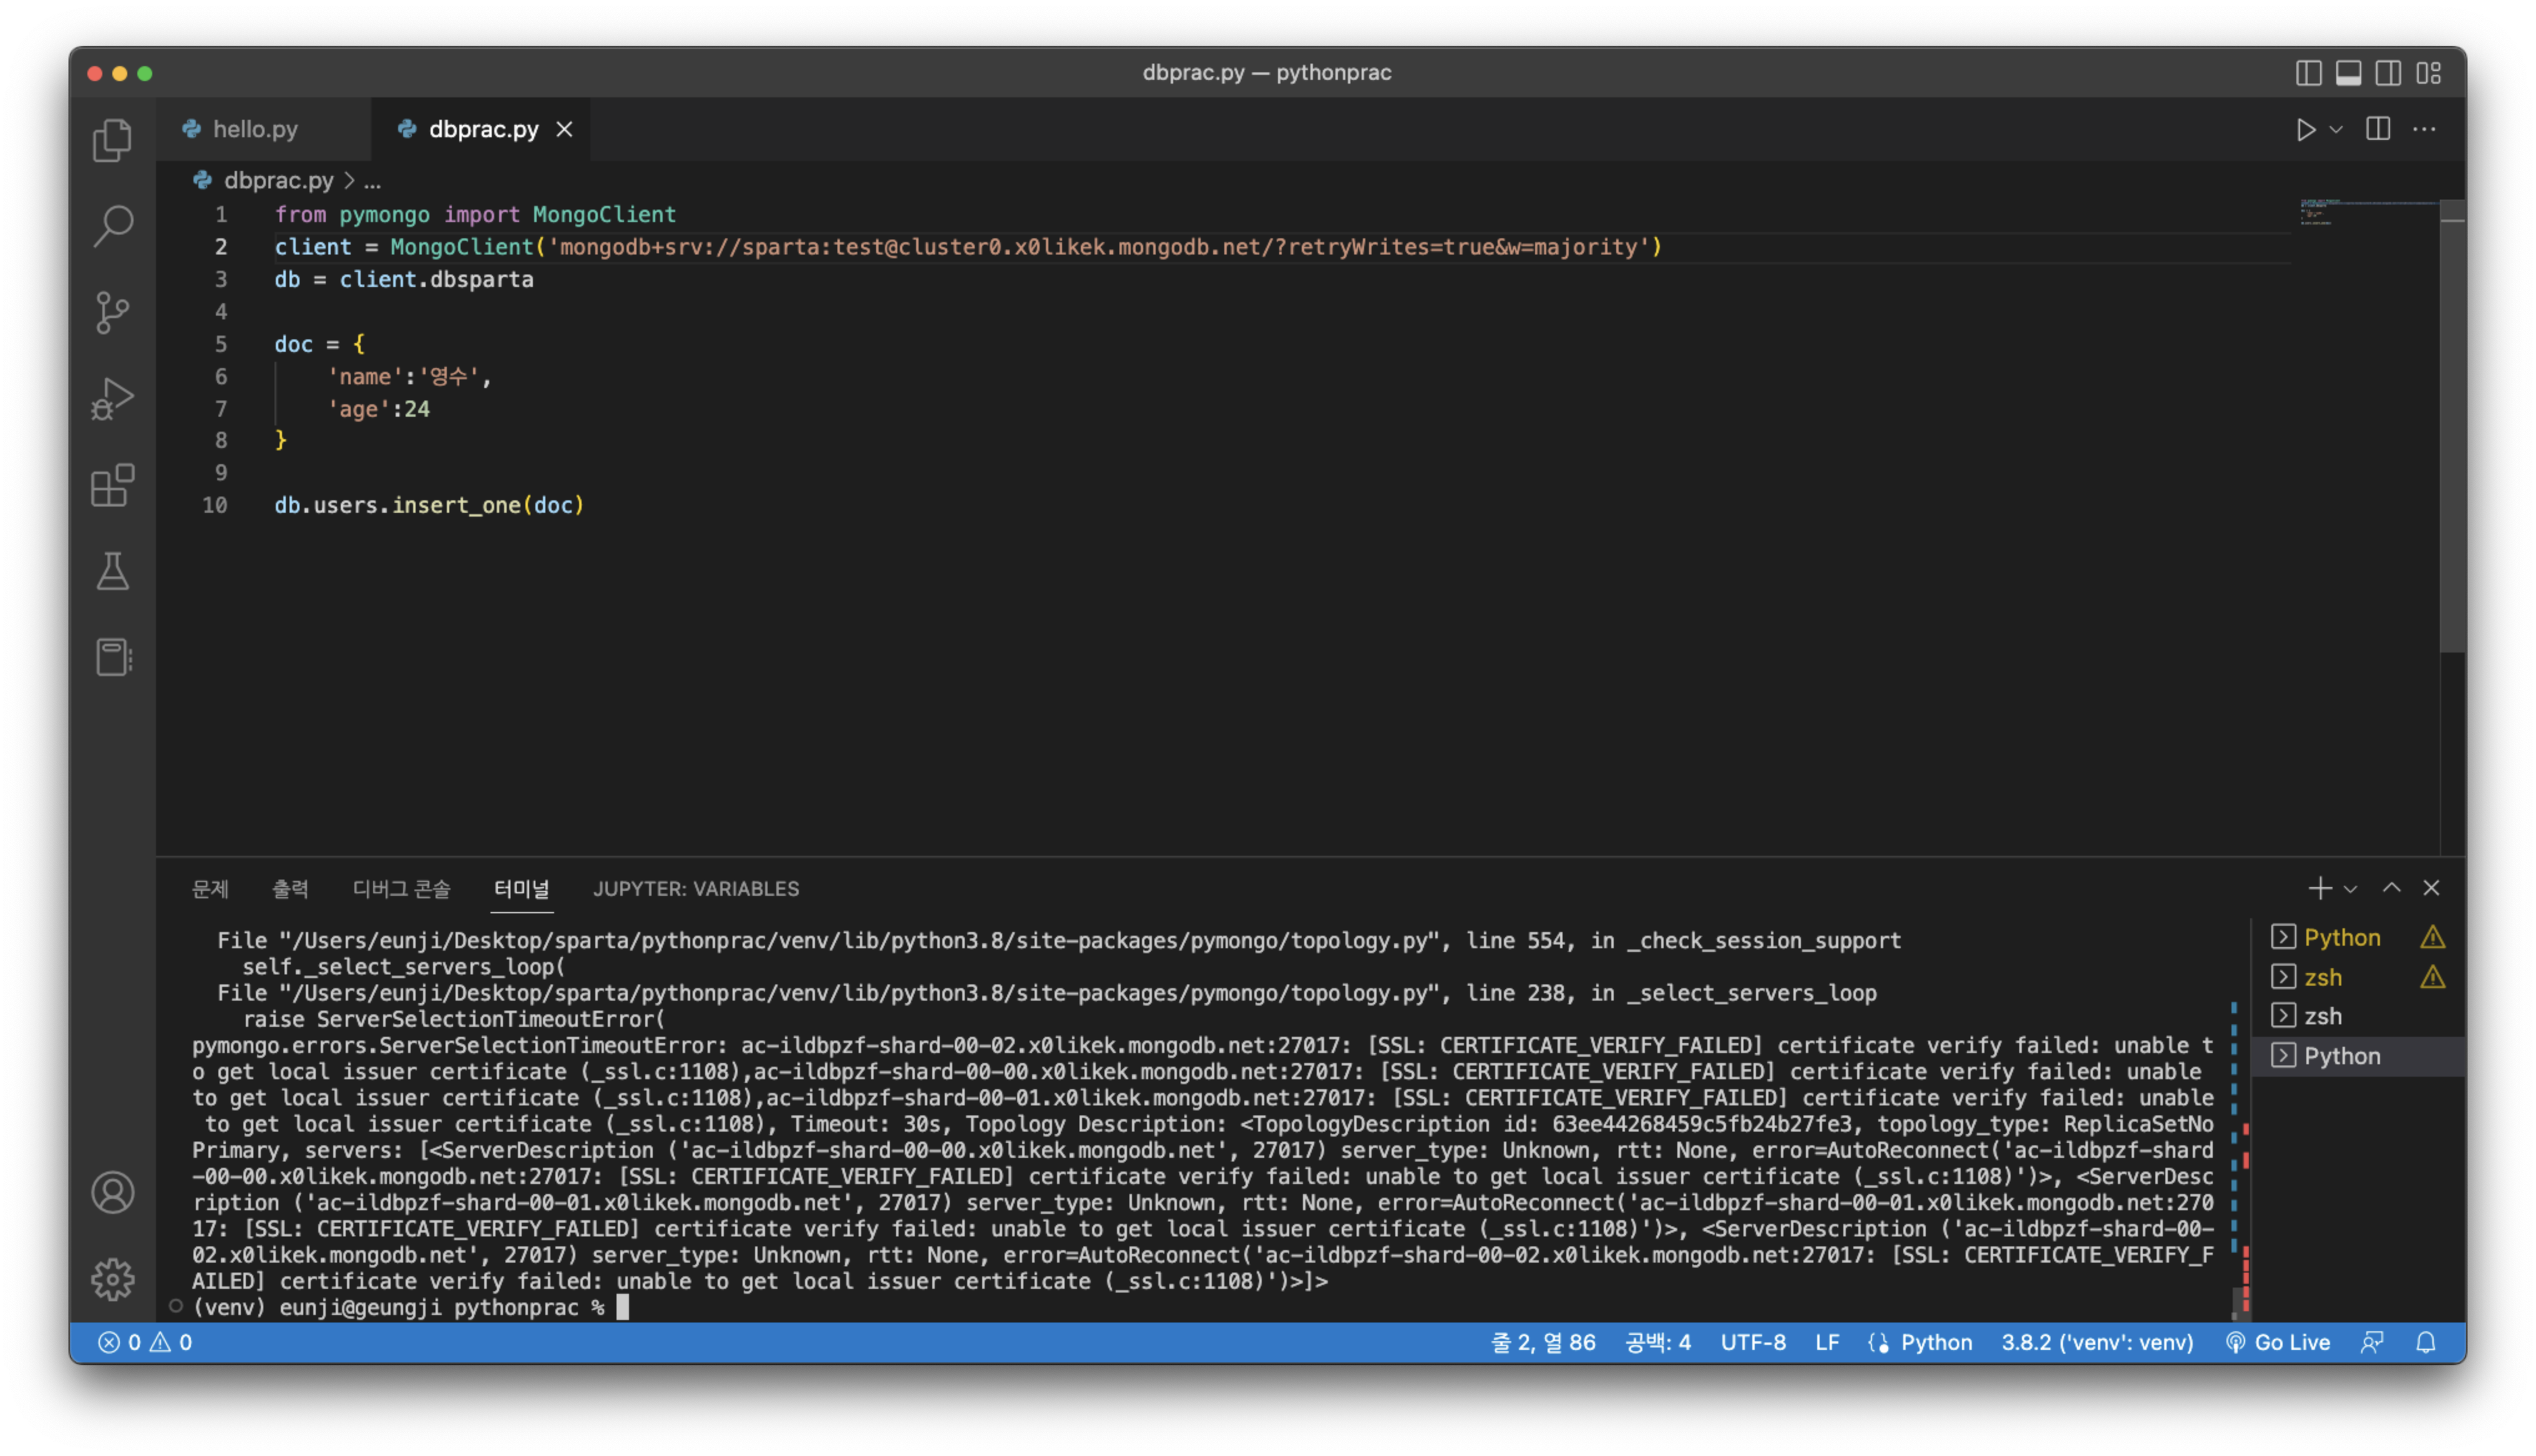This screenshot has width=2536, height=1456.
Task: Change indentation via 공백: 4
Action: [1658, 1342]
